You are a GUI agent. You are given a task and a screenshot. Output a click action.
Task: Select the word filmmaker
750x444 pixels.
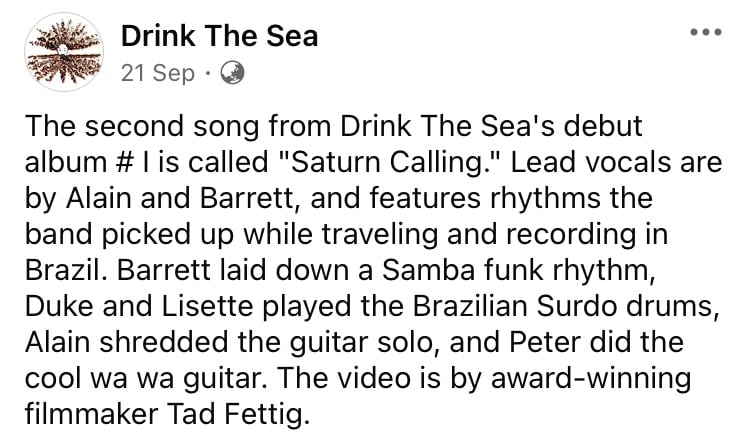click(x=91, y=414)
